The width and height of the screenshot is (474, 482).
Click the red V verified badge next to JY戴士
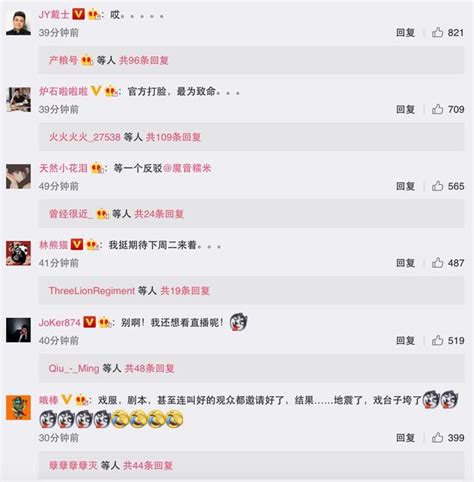78,14
